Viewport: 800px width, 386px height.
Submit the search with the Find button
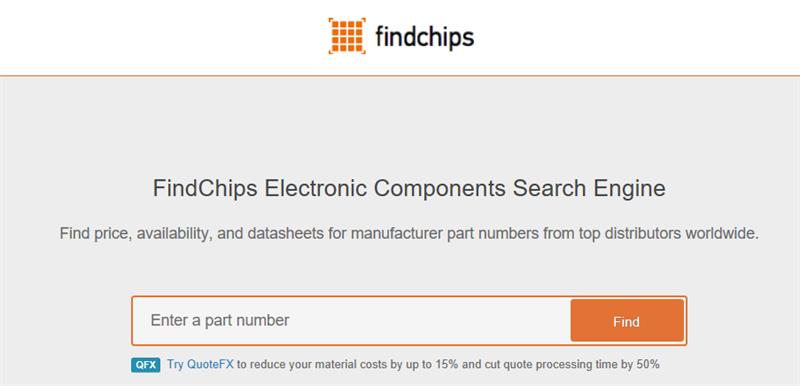(627, 321)
